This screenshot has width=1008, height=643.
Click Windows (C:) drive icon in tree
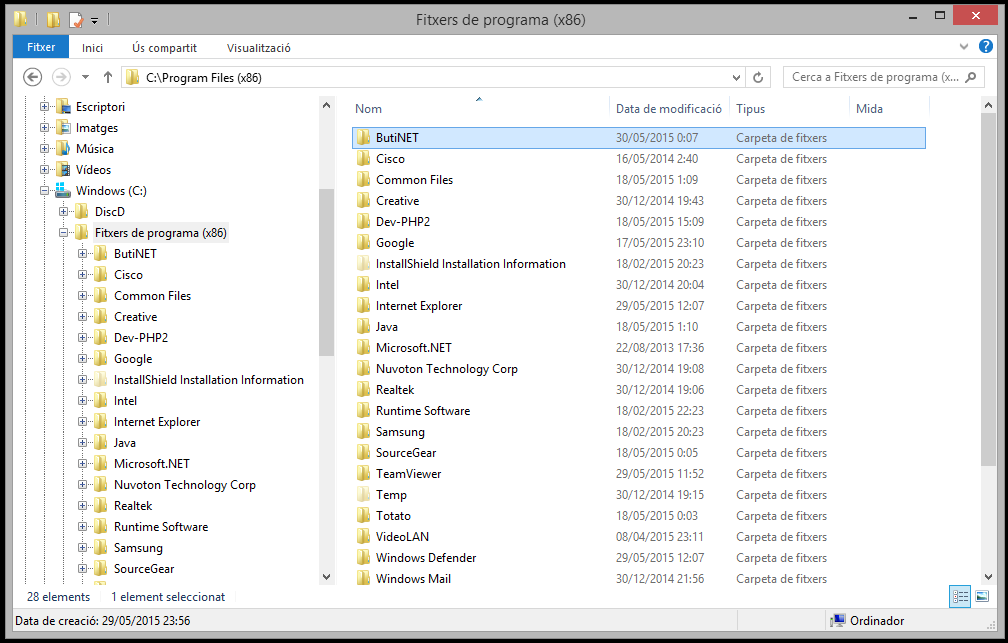pos(63,190)
